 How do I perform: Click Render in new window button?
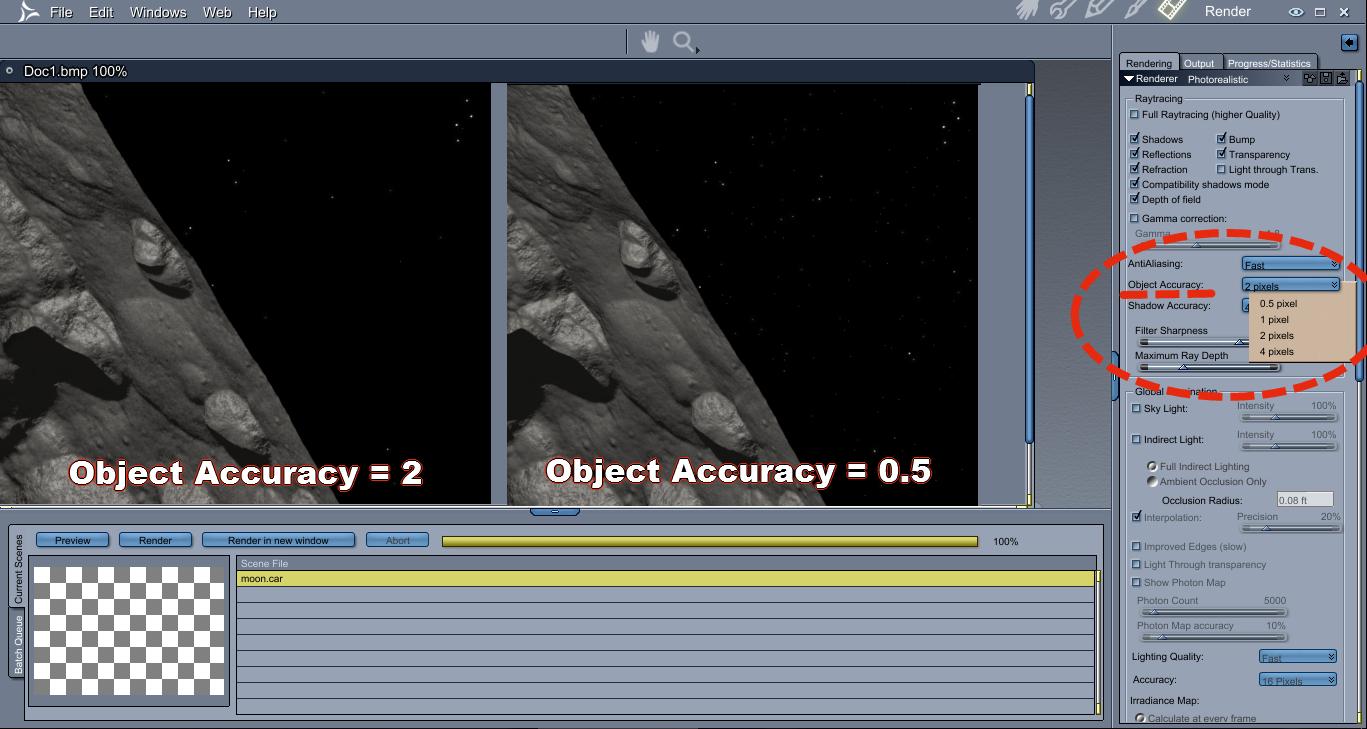(278, 540)
